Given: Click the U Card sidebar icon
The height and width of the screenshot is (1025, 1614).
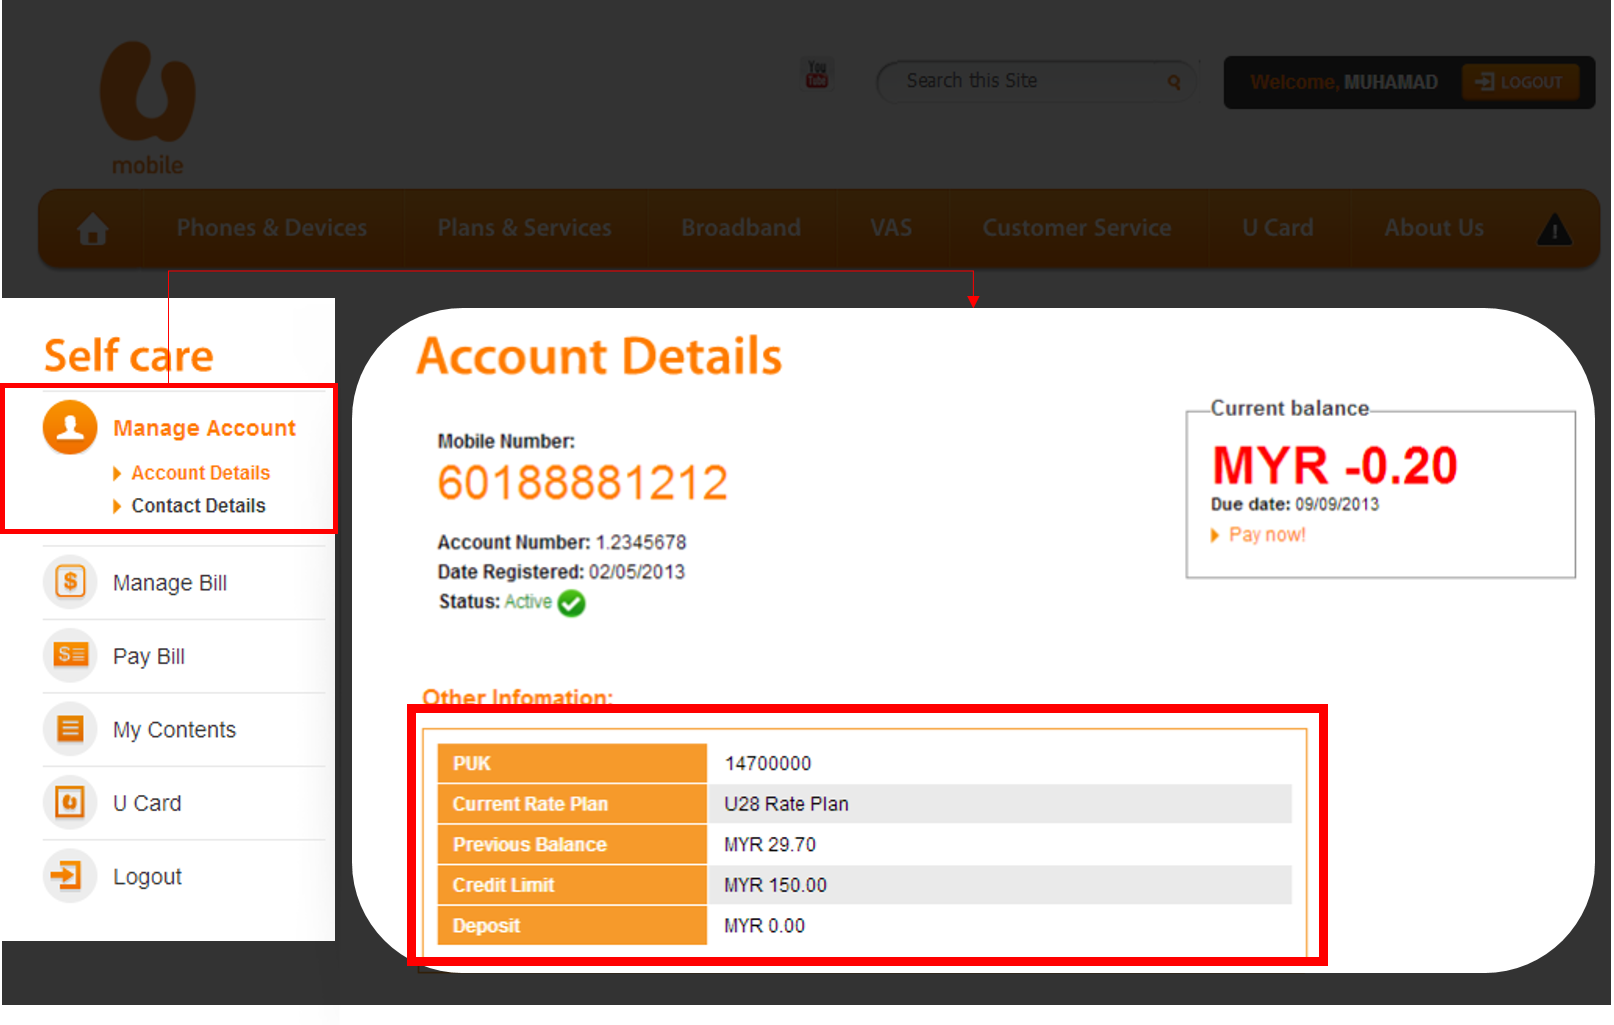Looking at the screenshot, I should point(70,802).
